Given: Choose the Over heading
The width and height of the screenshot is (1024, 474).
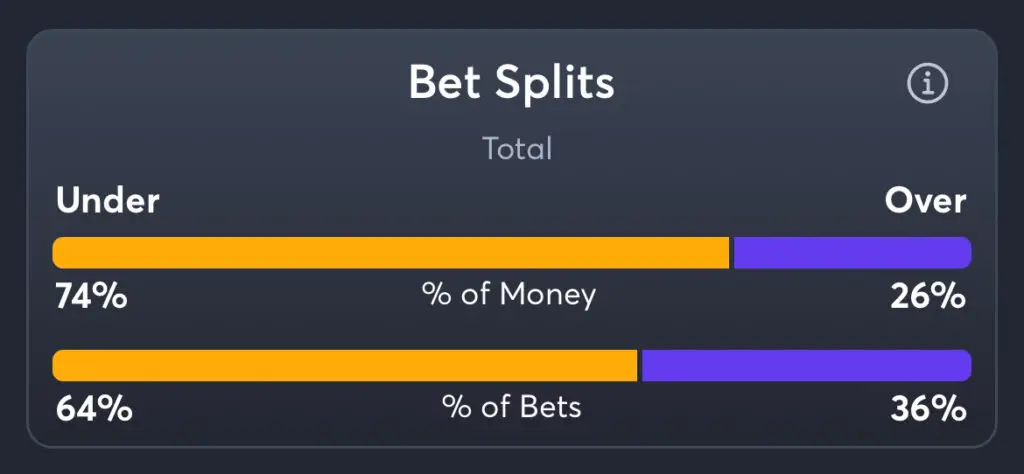Looking at the screenshot, I should coord(925,201).
